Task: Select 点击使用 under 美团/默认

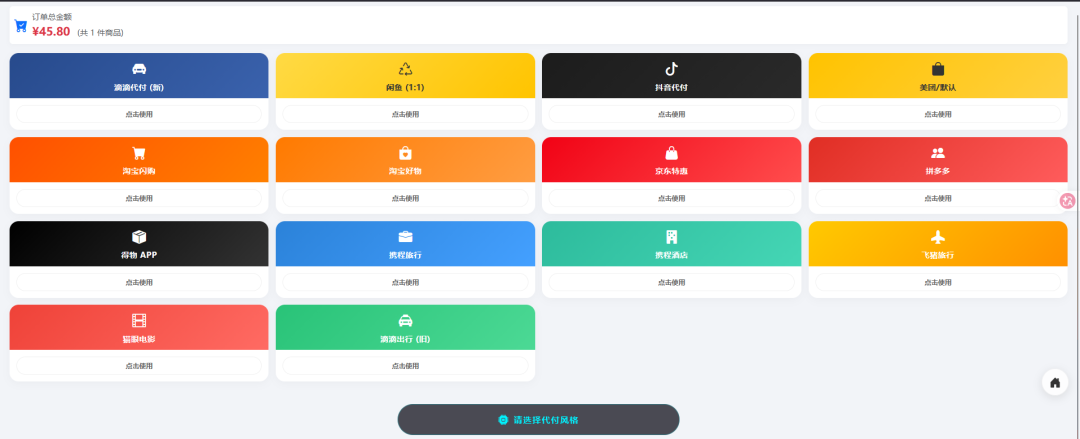Action: click(x=938, y=114)
